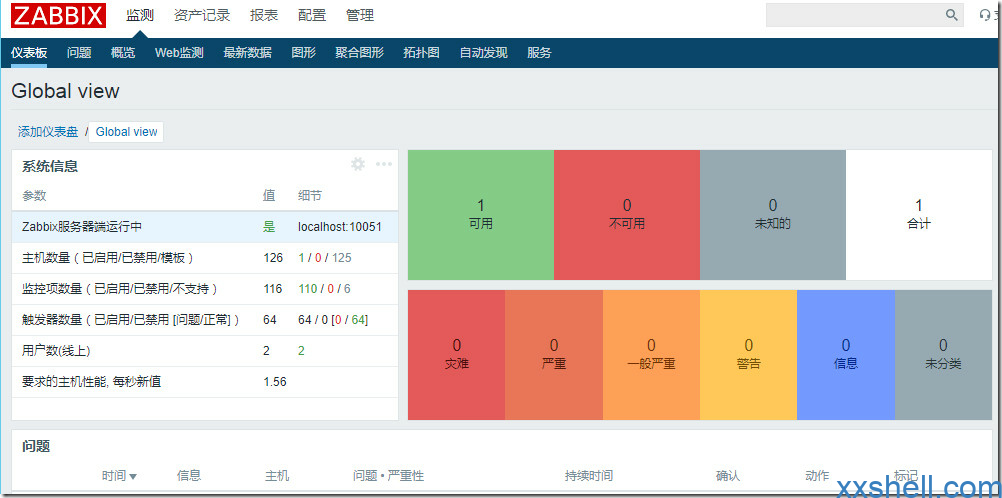Click the 问题 • 严重性 column header
This screenshot has width=1002, height=498.
(389, 476)
